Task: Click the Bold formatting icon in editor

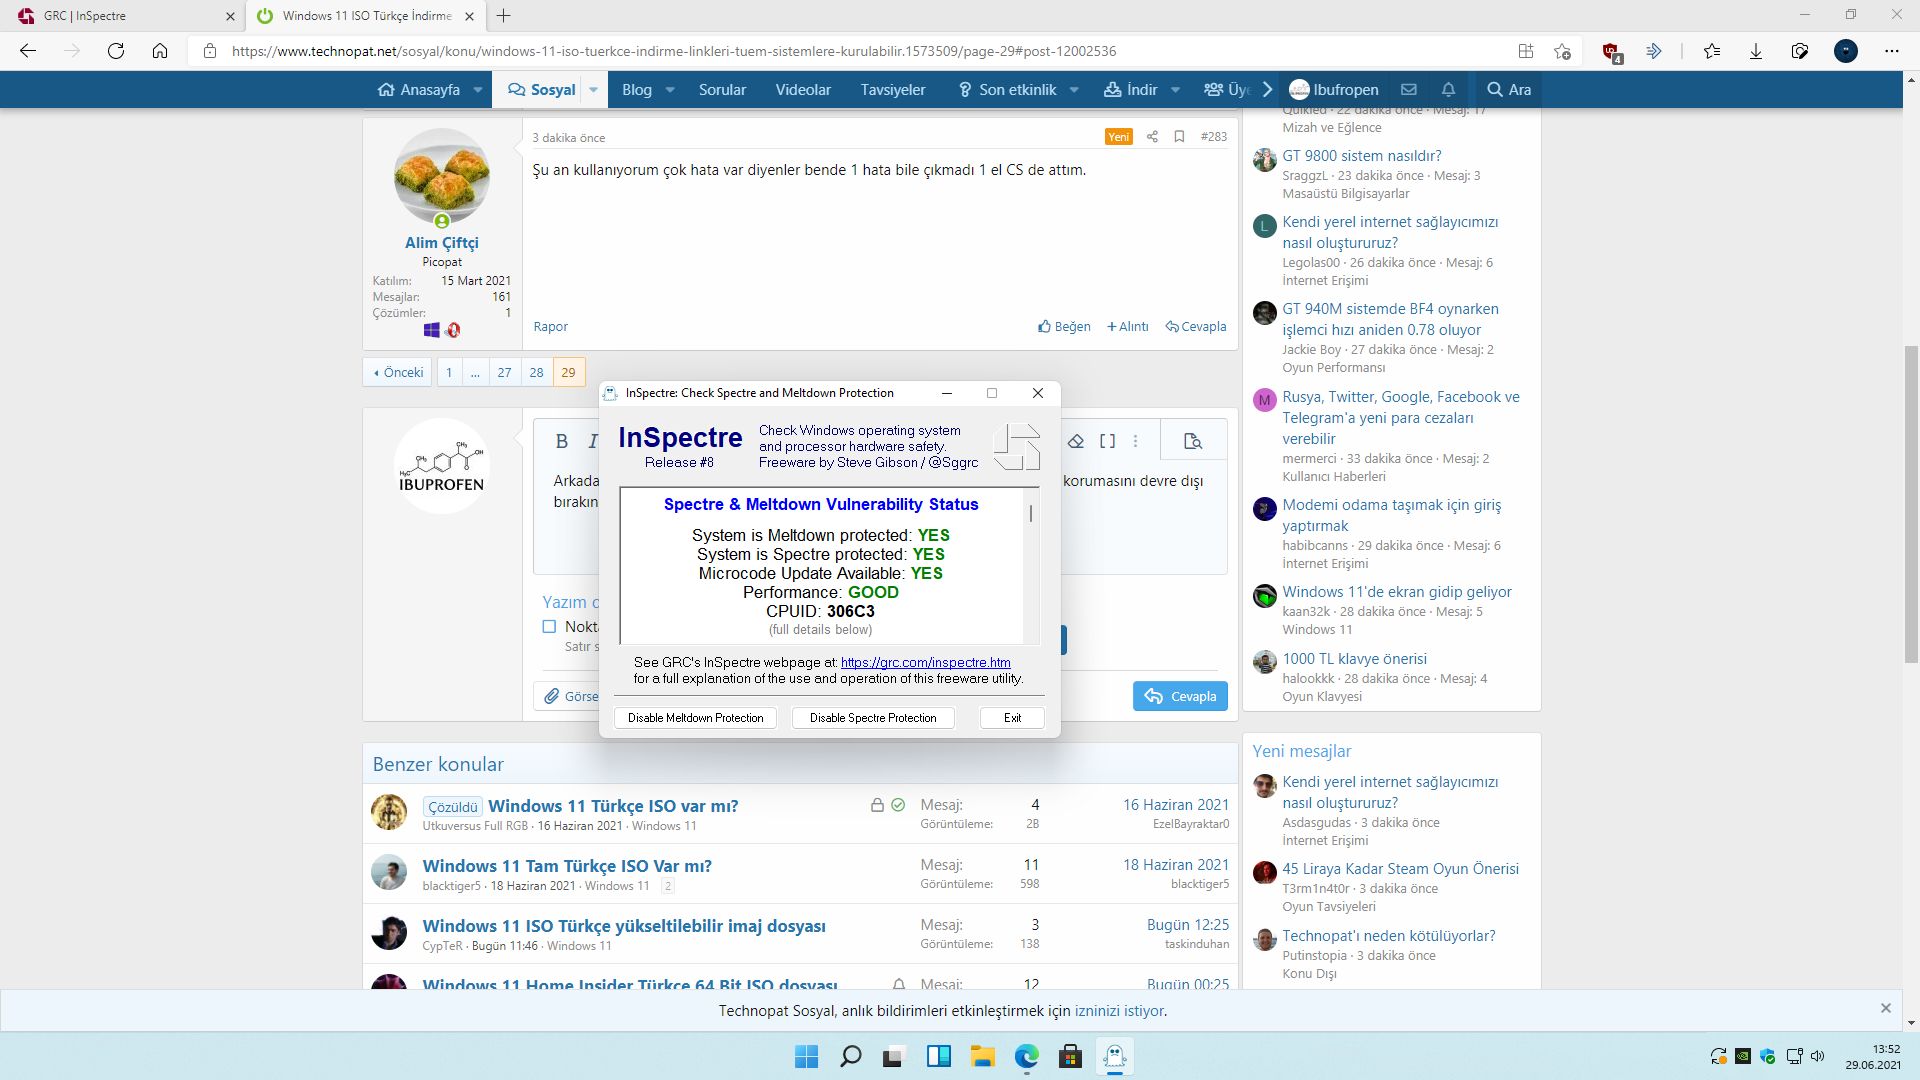Action: (561, 441)
